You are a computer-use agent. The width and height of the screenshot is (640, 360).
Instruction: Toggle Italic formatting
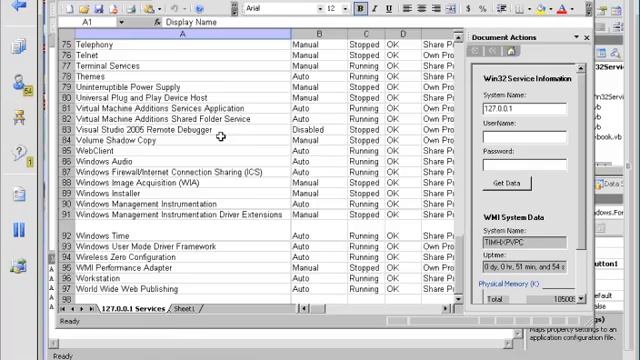[x=375, y=9]
